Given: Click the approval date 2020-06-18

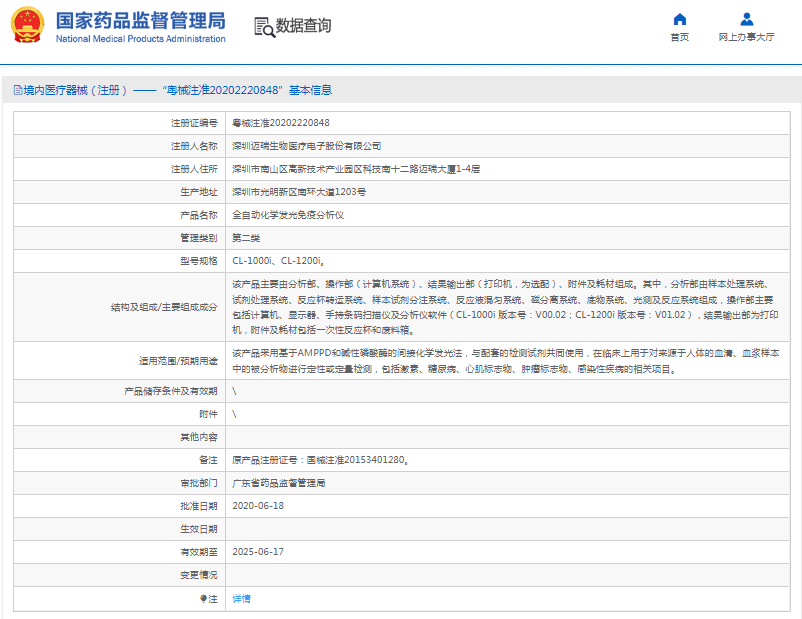Looking at the screenshot, I should tap(258, 506).
